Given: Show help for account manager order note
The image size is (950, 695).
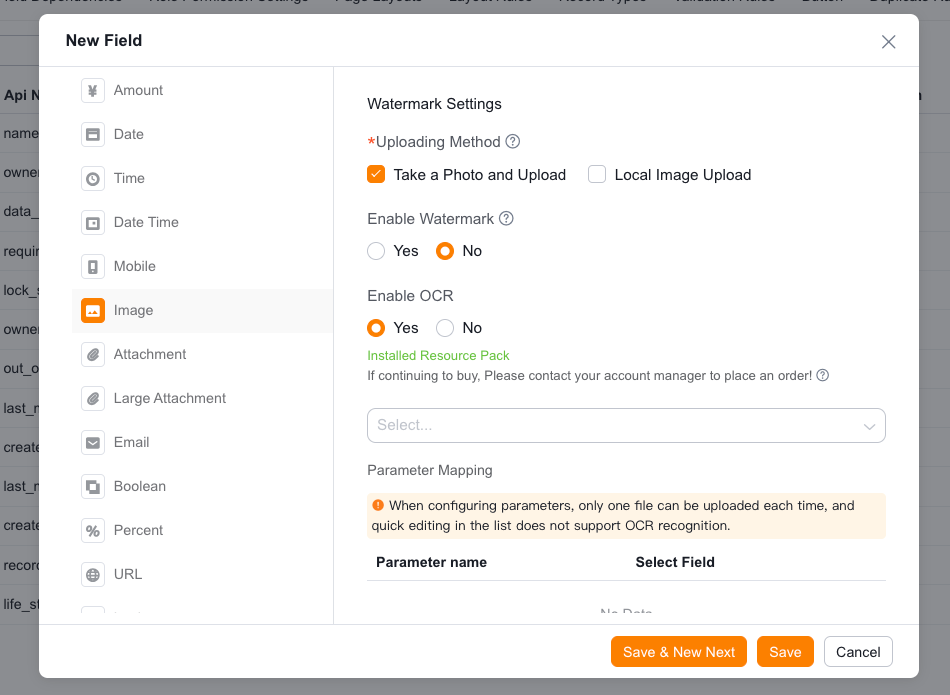Looking at the screenshot, I should pos(822,375).
